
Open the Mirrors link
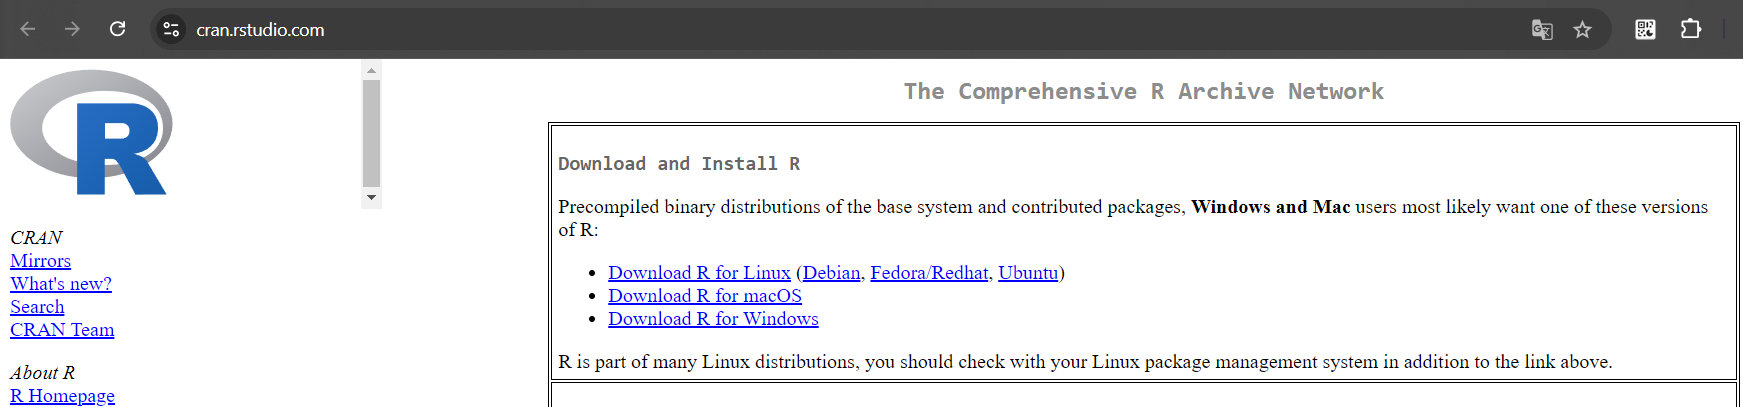click(x=40, y=261)
